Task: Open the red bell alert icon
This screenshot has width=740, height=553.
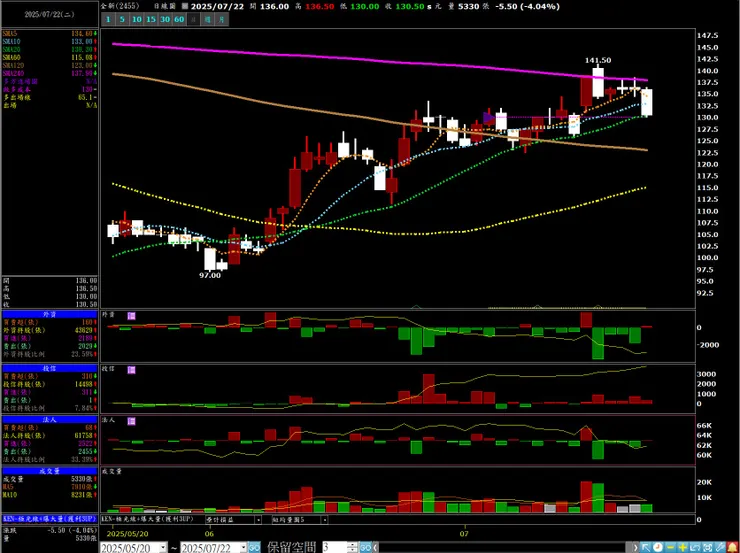Action: coord(732,547)
